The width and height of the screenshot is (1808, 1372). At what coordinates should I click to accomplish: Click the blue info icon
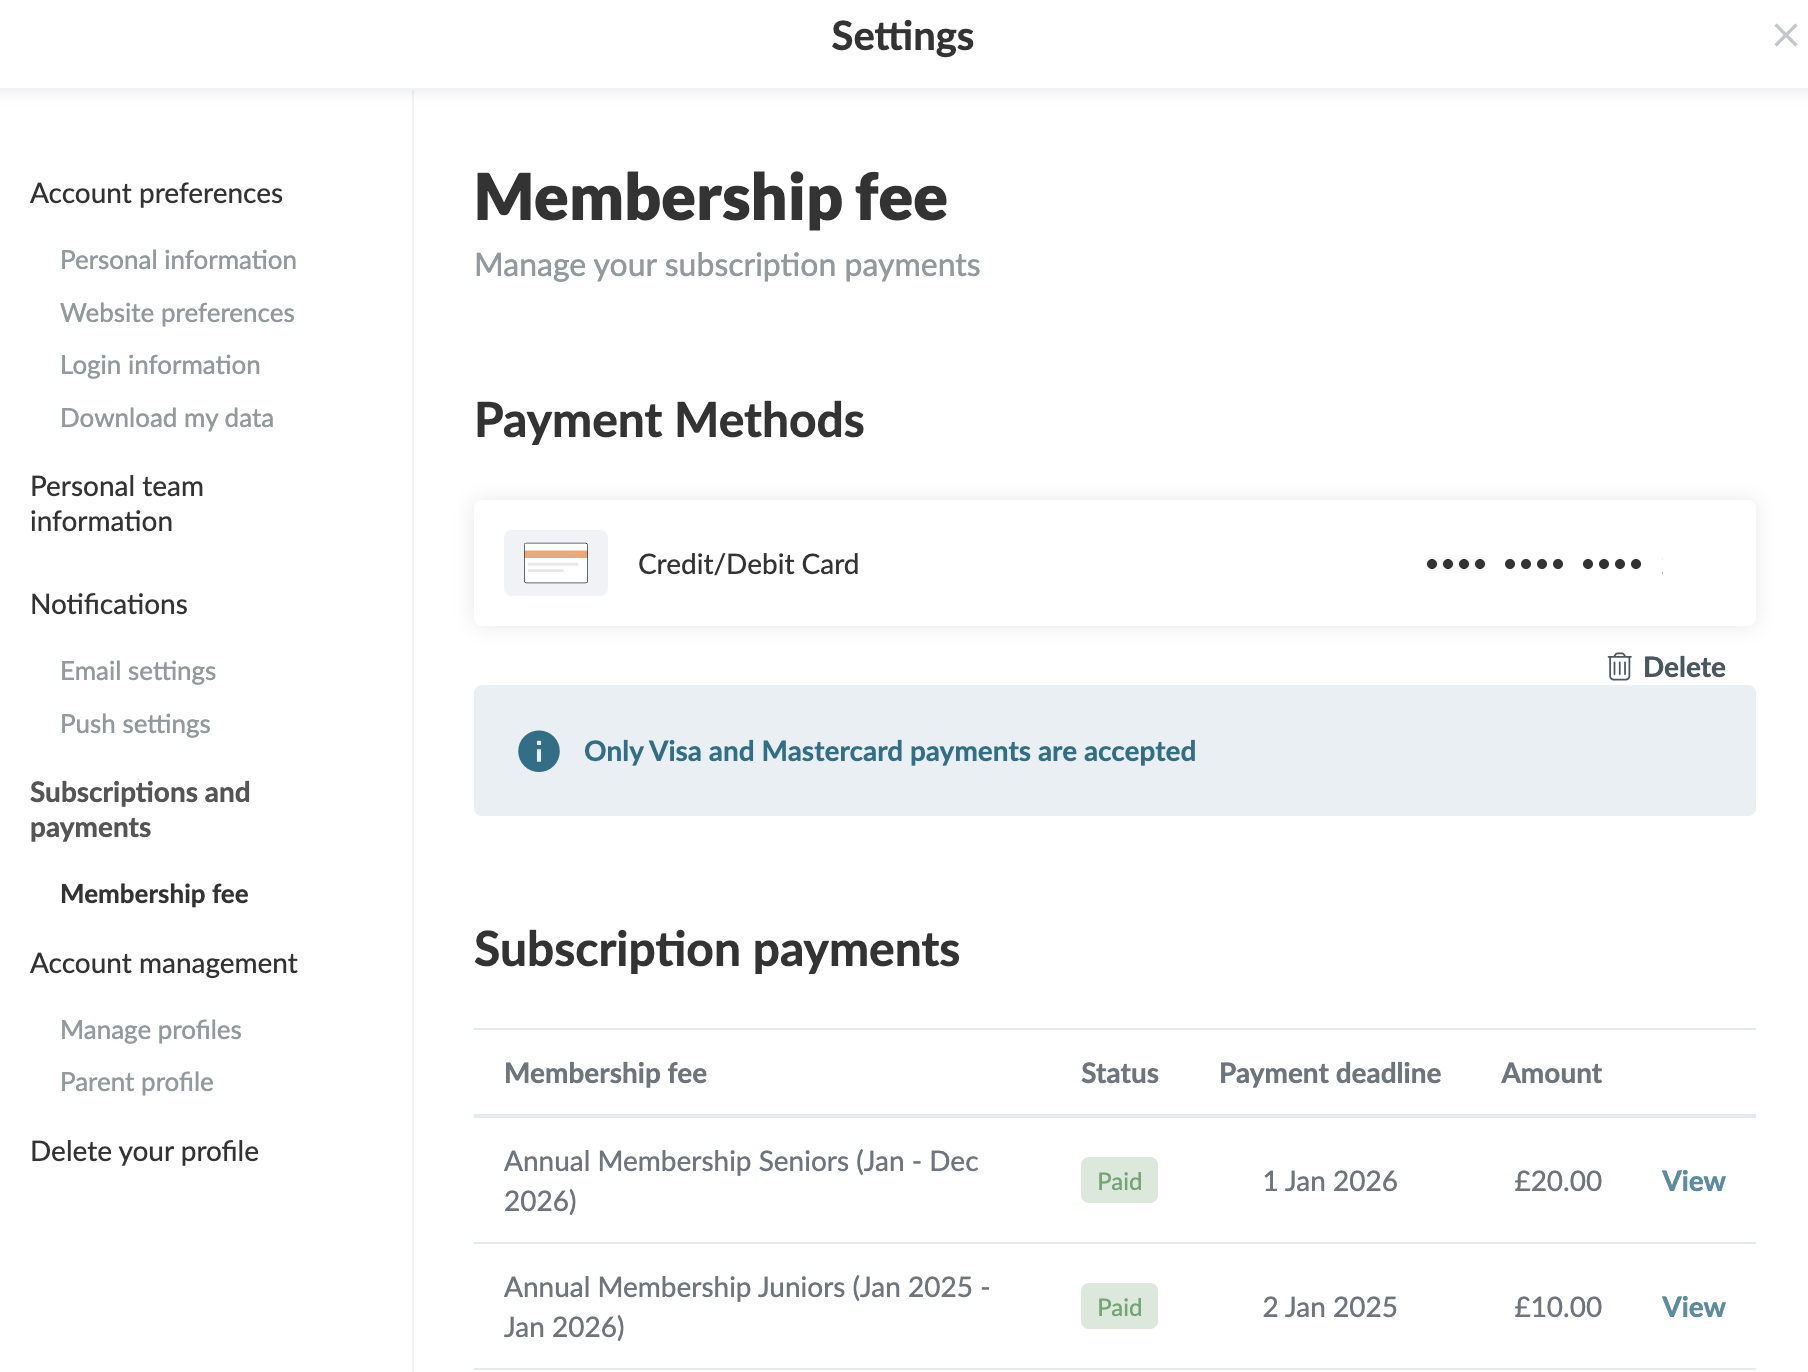tap(539, 751)
